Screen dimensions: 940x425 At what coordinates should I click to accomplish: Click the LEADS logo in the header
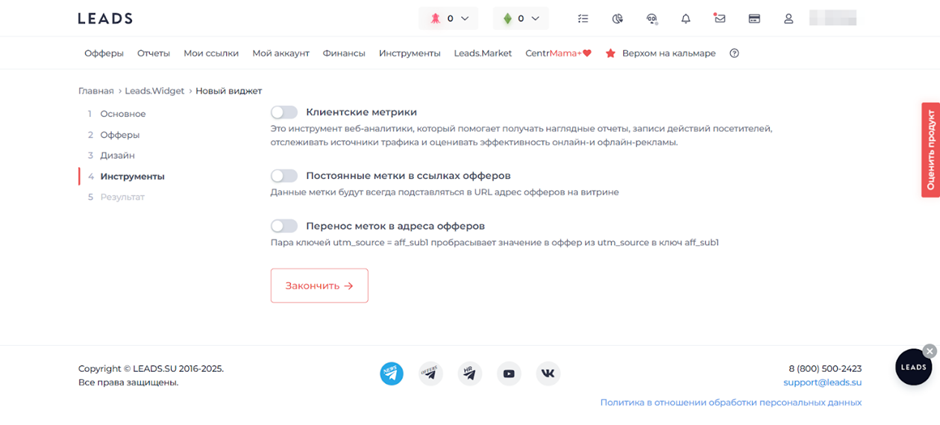click(x=105, y=19)
